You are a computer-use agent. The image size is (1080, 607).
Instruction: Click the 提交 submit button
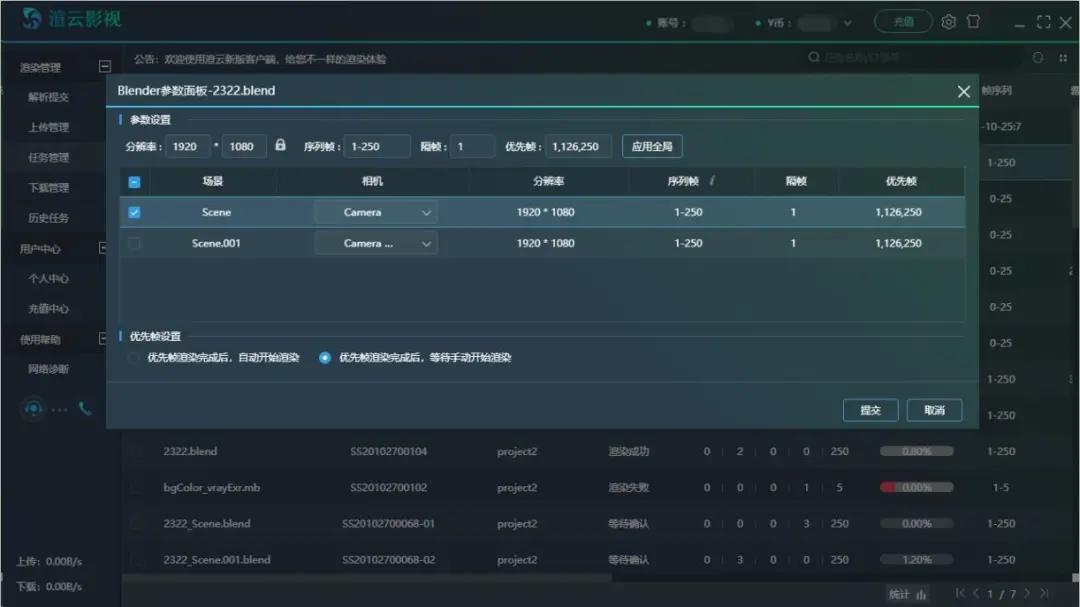[870, 410]
